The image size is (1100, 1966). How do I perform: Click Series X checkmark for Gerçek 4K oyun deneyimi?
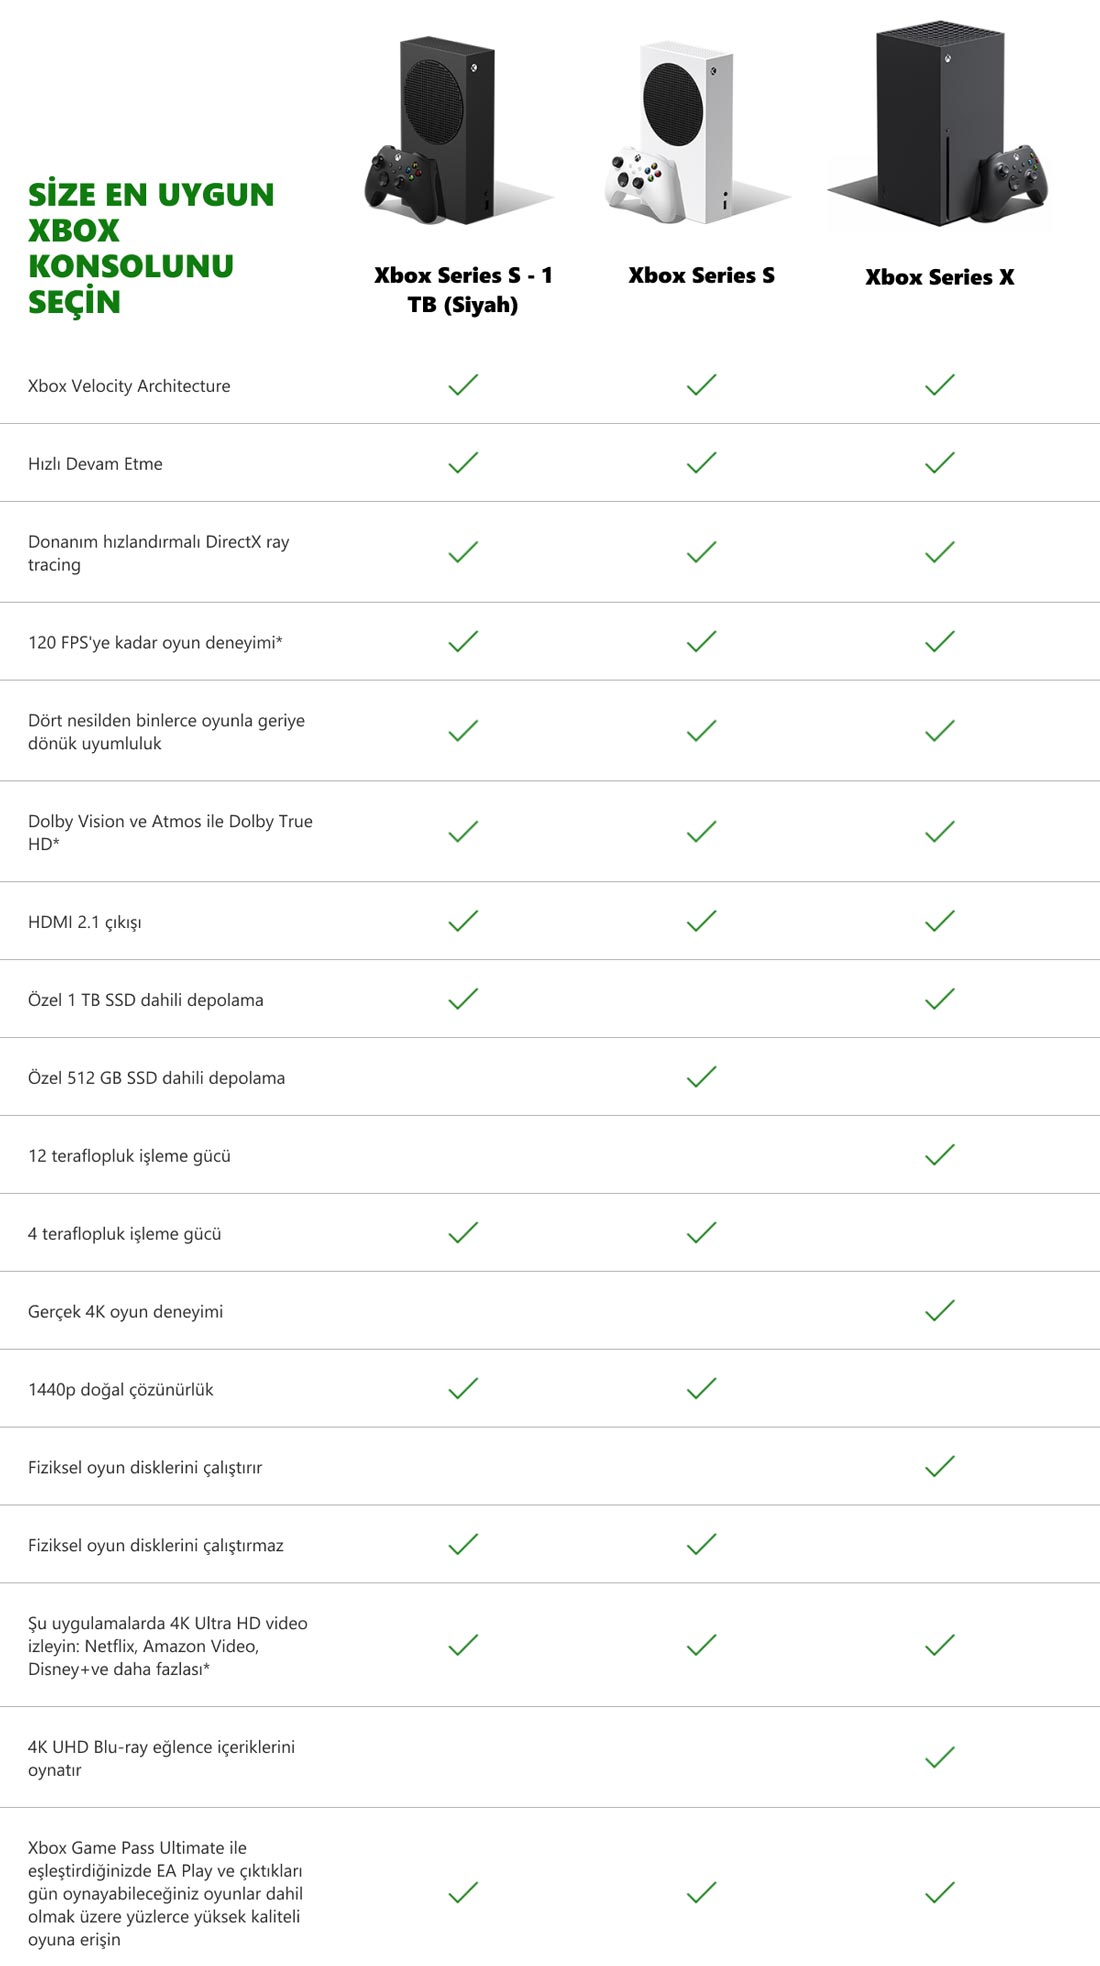[940, 1310]
